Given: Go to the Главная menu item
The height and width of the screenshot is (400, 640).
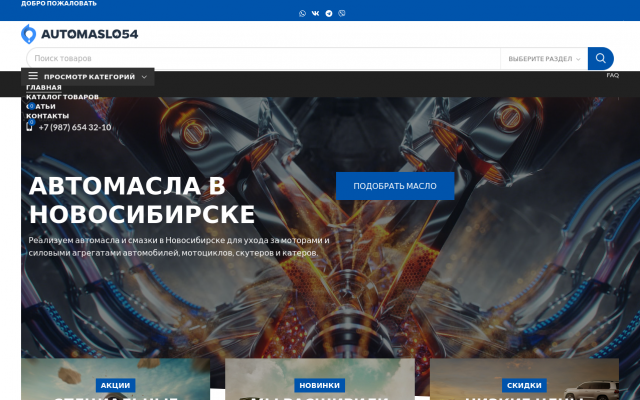Looking at the screenshot, I should tap(44, 87).
